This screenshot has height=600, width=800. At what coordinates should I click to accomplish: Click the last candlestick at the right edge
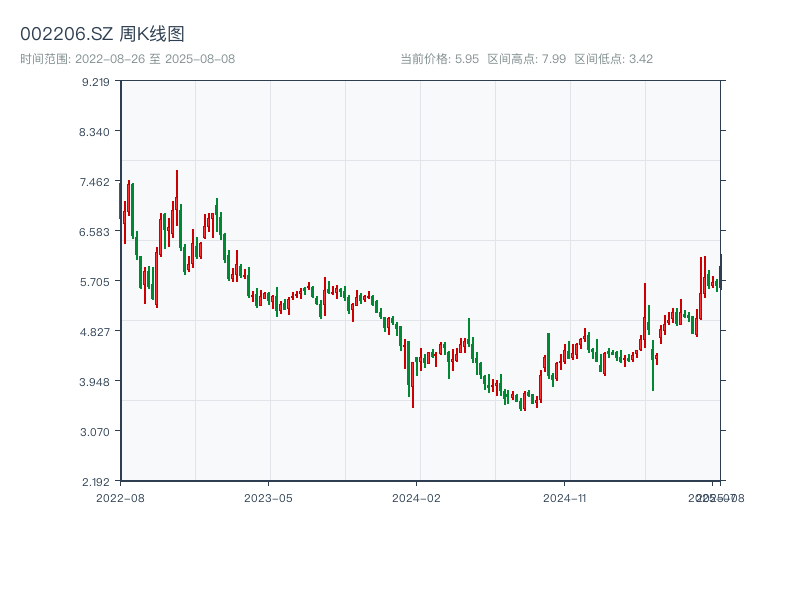coord(720,268)
